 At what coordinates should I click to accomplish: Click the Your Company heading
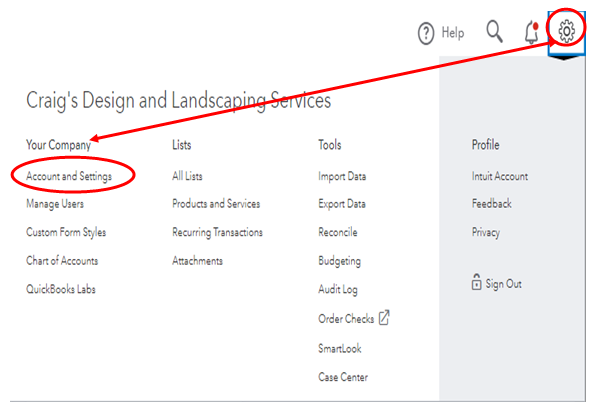[58, 145]
